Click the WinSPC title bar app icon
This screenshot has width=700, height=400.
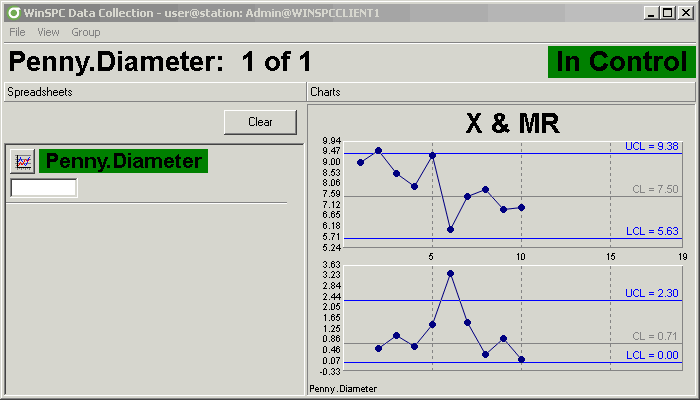tap(14, 13)
